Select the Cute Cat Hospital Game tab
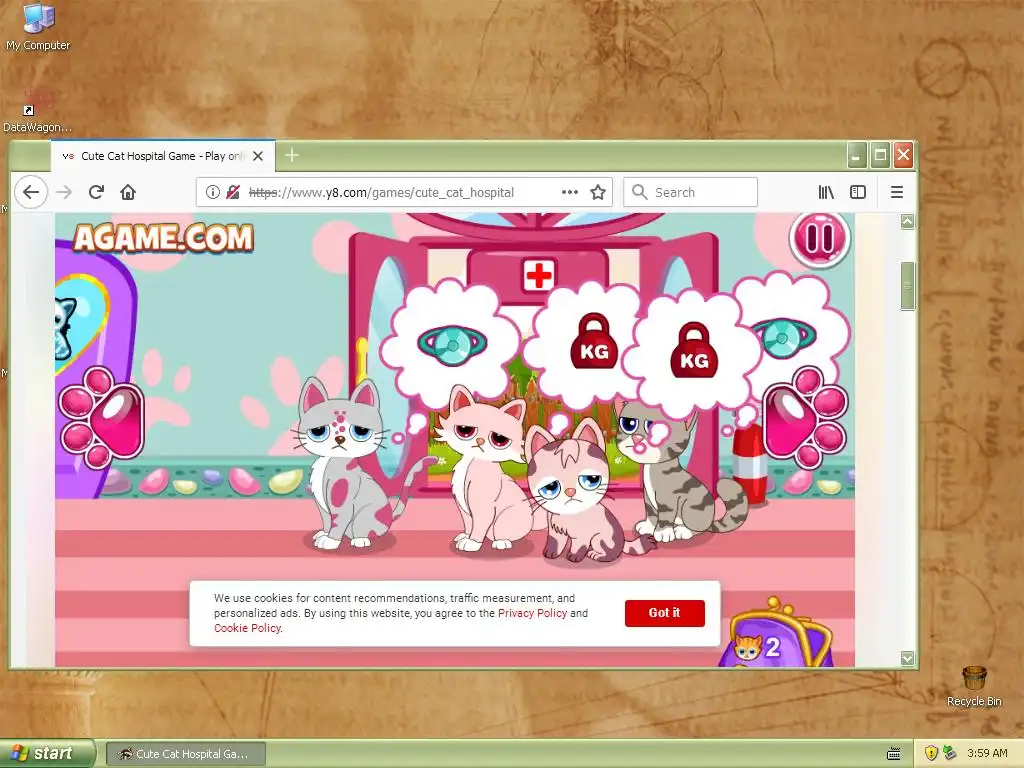This screenshot has height=768, width=1024. 163,156
